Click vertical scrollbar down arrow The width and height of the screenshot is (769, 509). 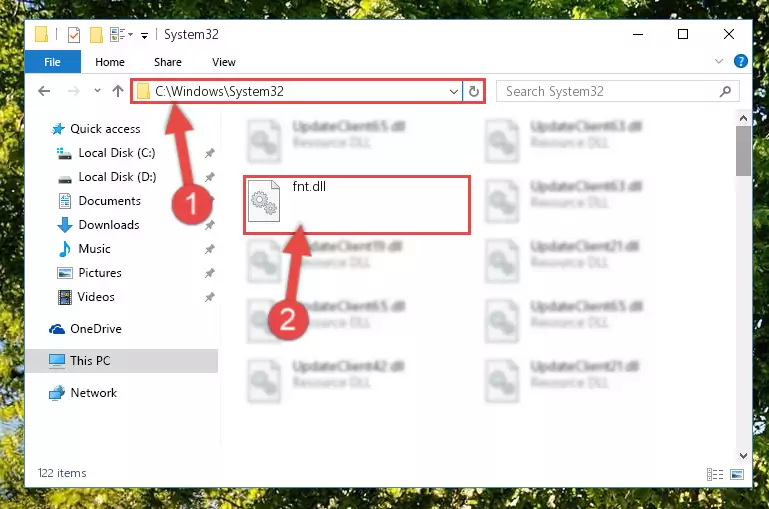click(x=743, y=456)
